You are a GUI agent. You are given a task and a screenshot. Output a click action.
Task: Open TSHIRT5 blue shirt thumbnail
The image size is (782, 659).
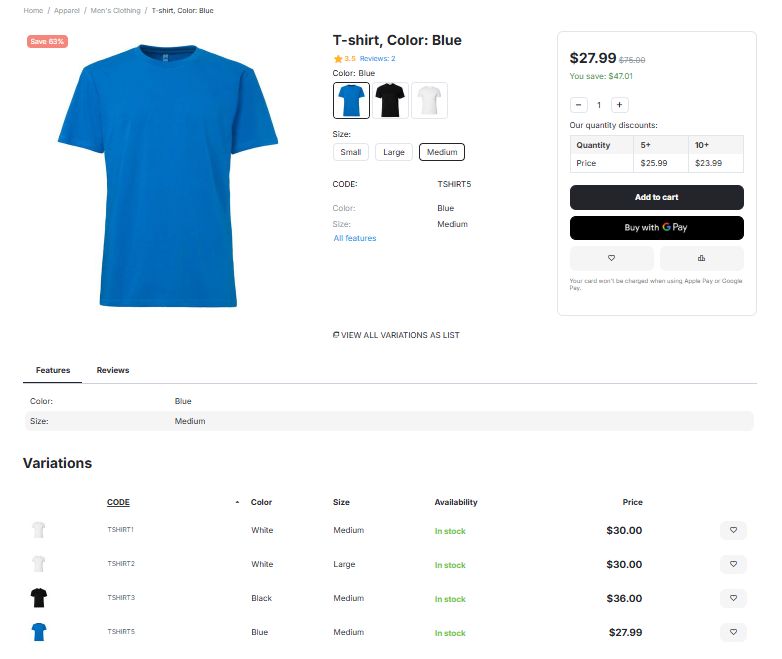pos(39,632)
